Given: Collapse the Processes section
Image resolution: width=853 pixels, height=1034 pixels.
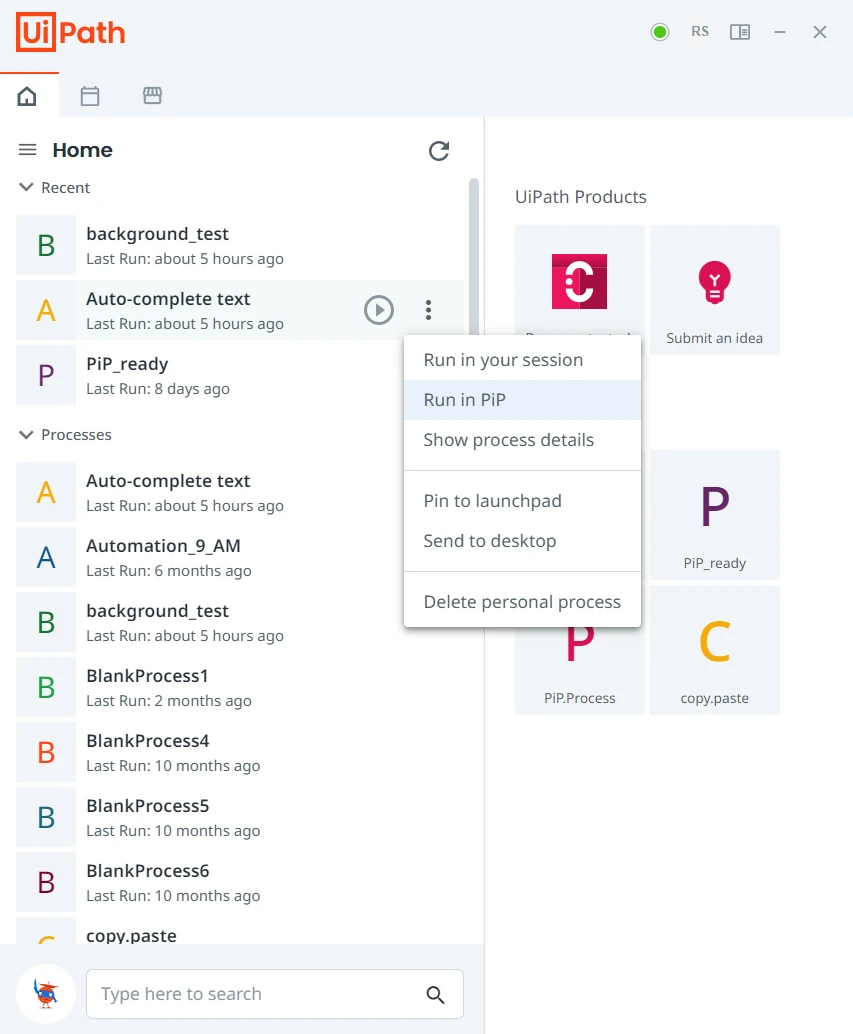Looking at the screenshot, I should click(26, 435).
